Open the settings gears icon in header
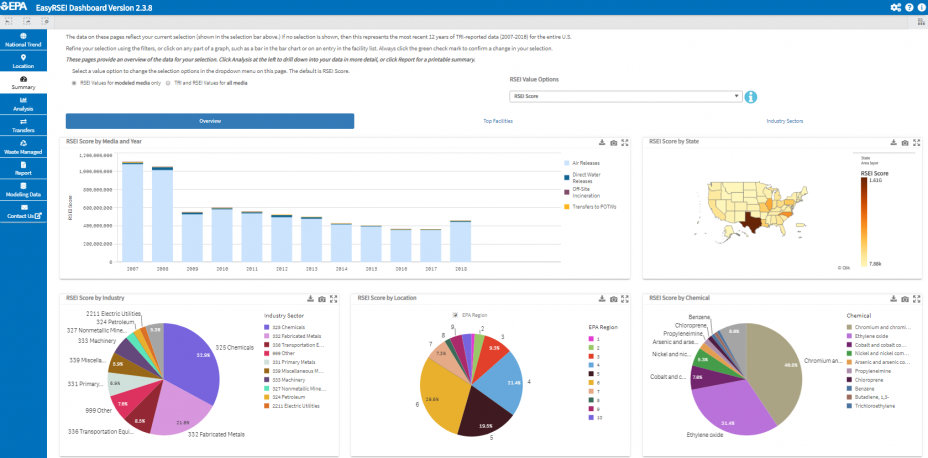Image resolution: width=928 pixels, height=458 pixels. coord(895,7)
